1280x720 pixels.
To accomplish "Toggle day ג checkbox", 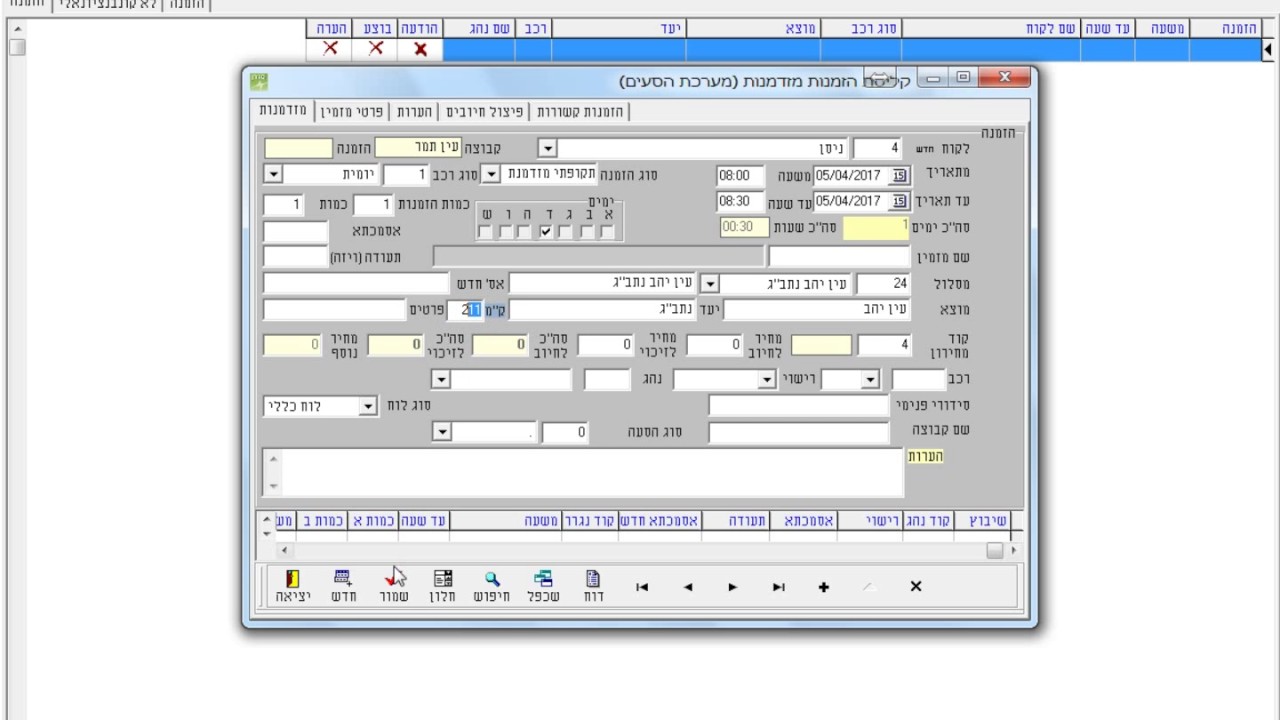I will (x=566, y=232).
